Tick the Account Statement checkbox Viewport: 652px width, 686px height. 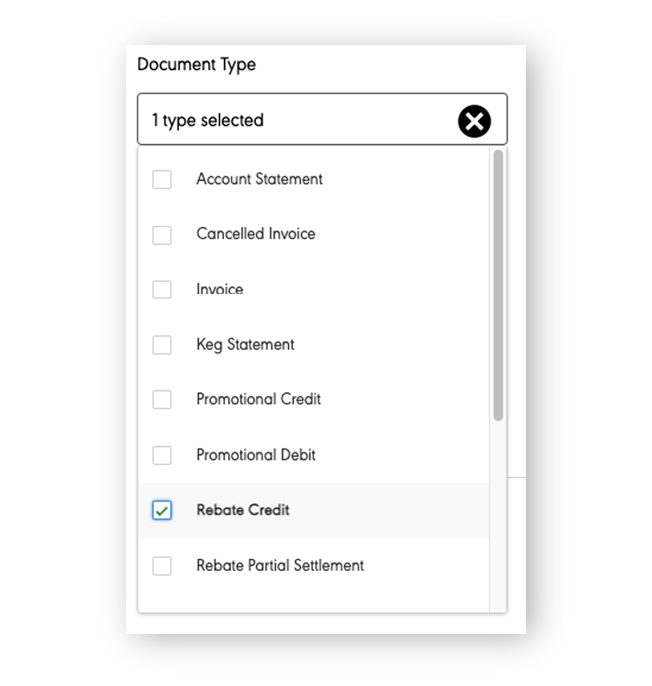coord(161,179)
